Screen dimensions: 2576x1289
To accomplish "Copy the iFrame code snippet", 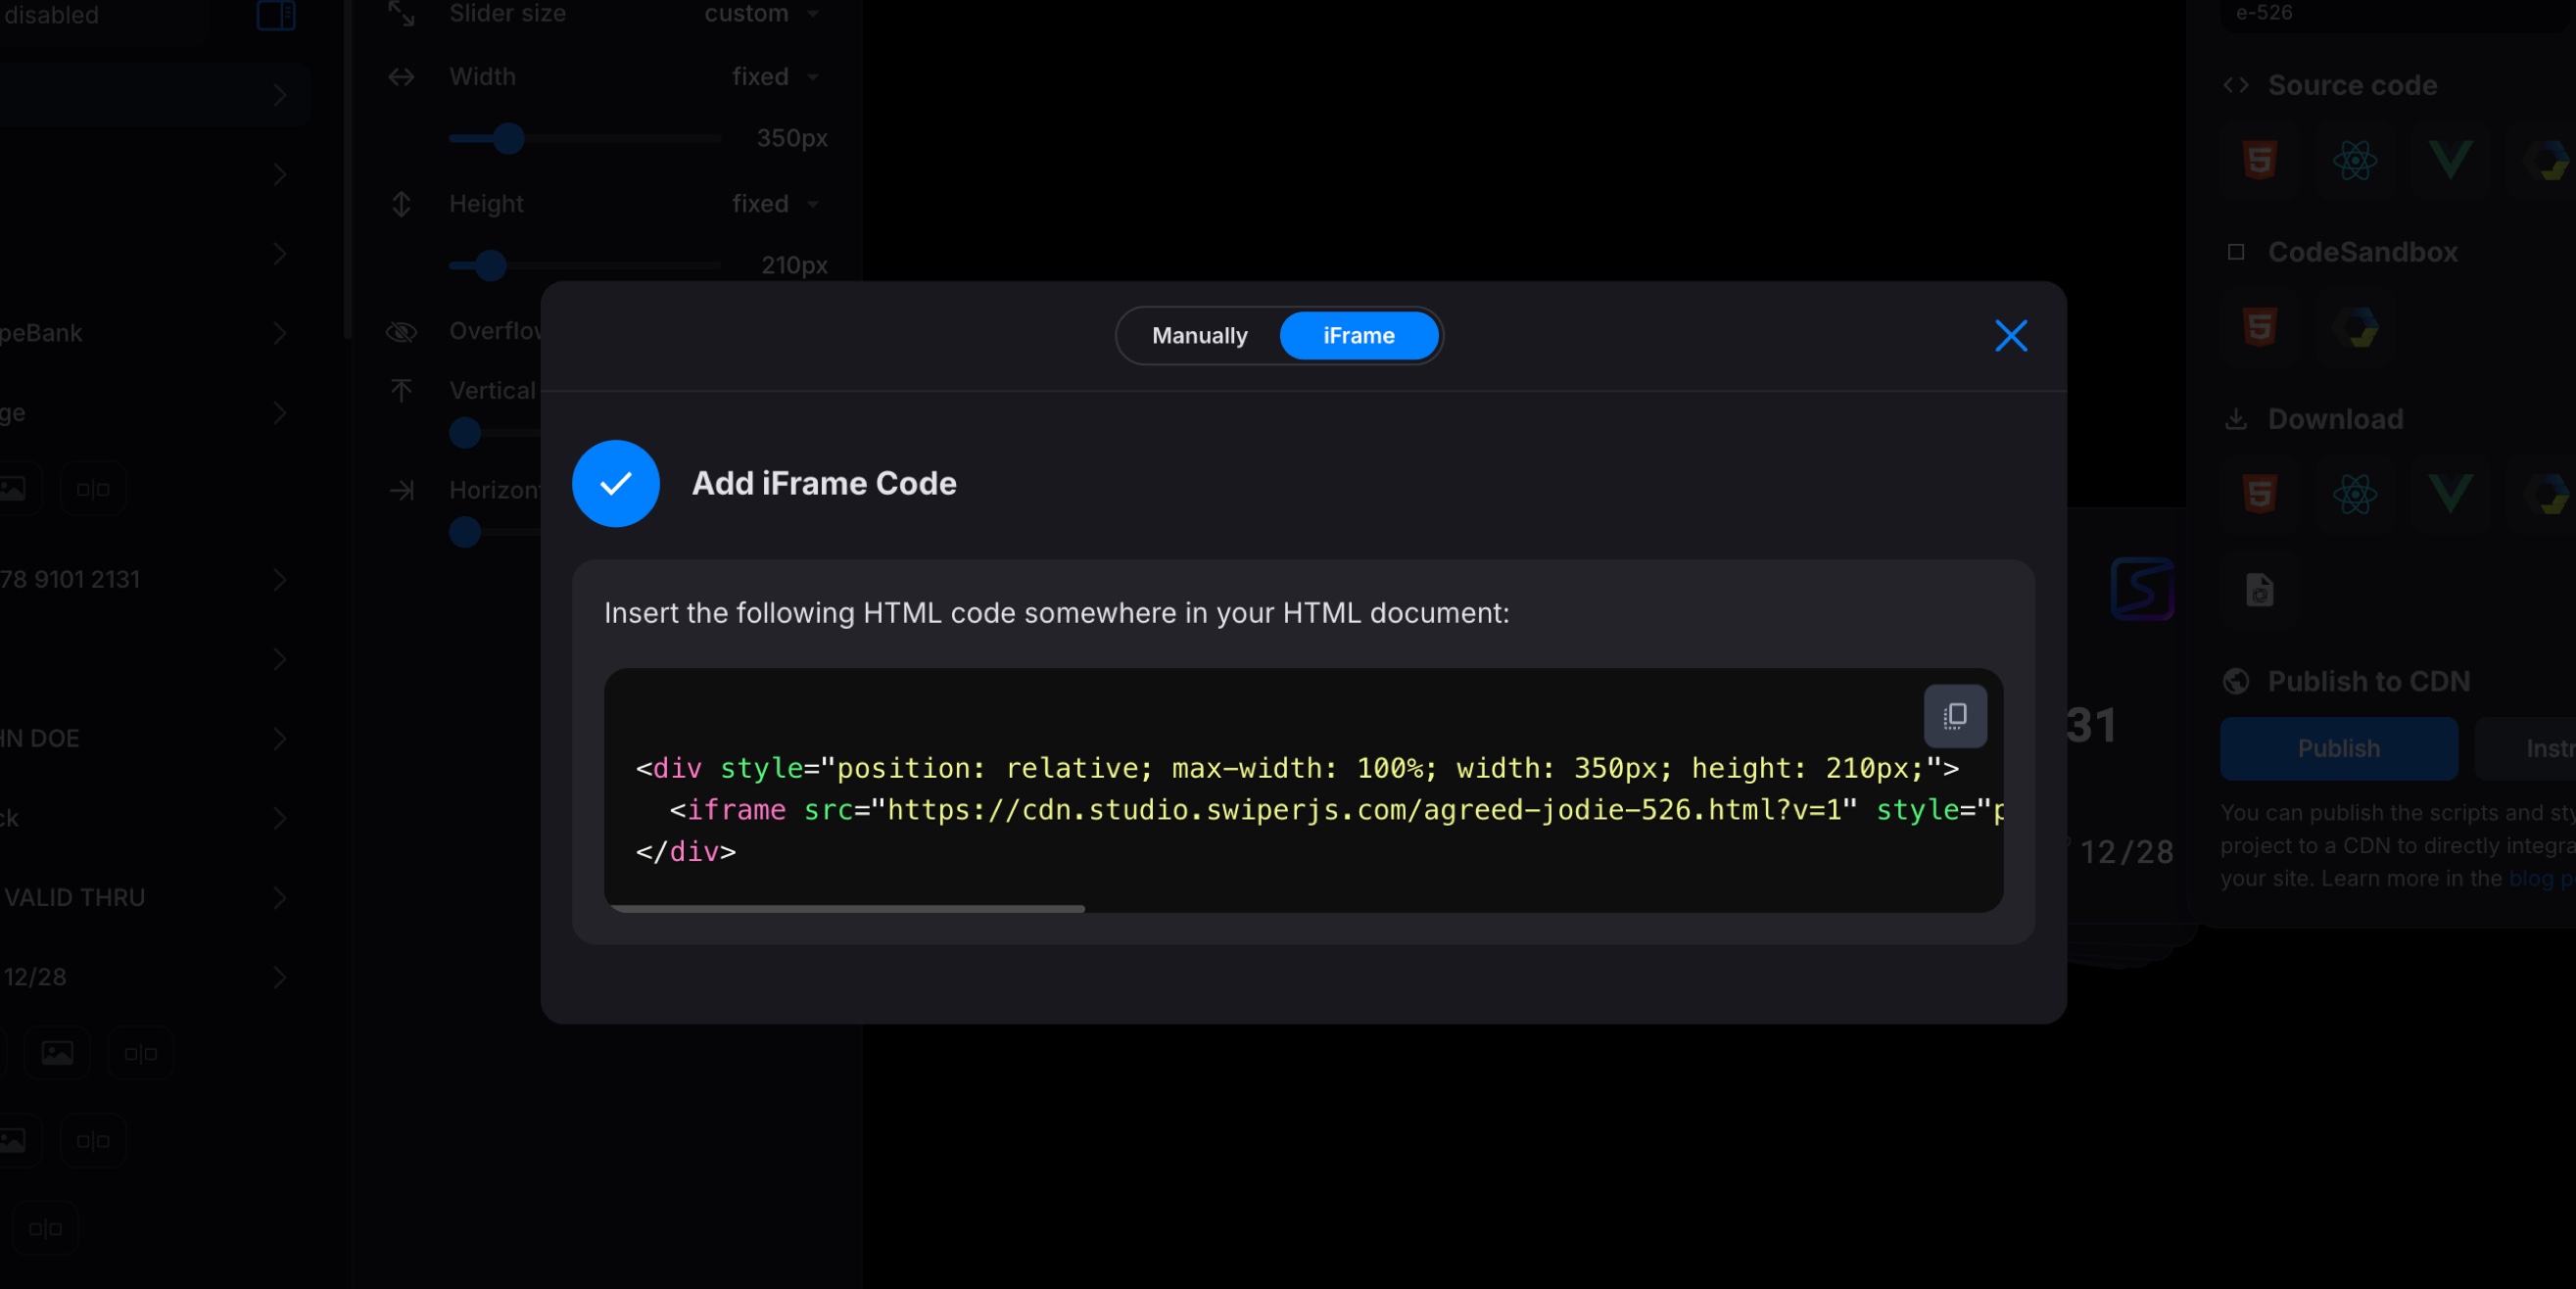I will coord(1955,716).
